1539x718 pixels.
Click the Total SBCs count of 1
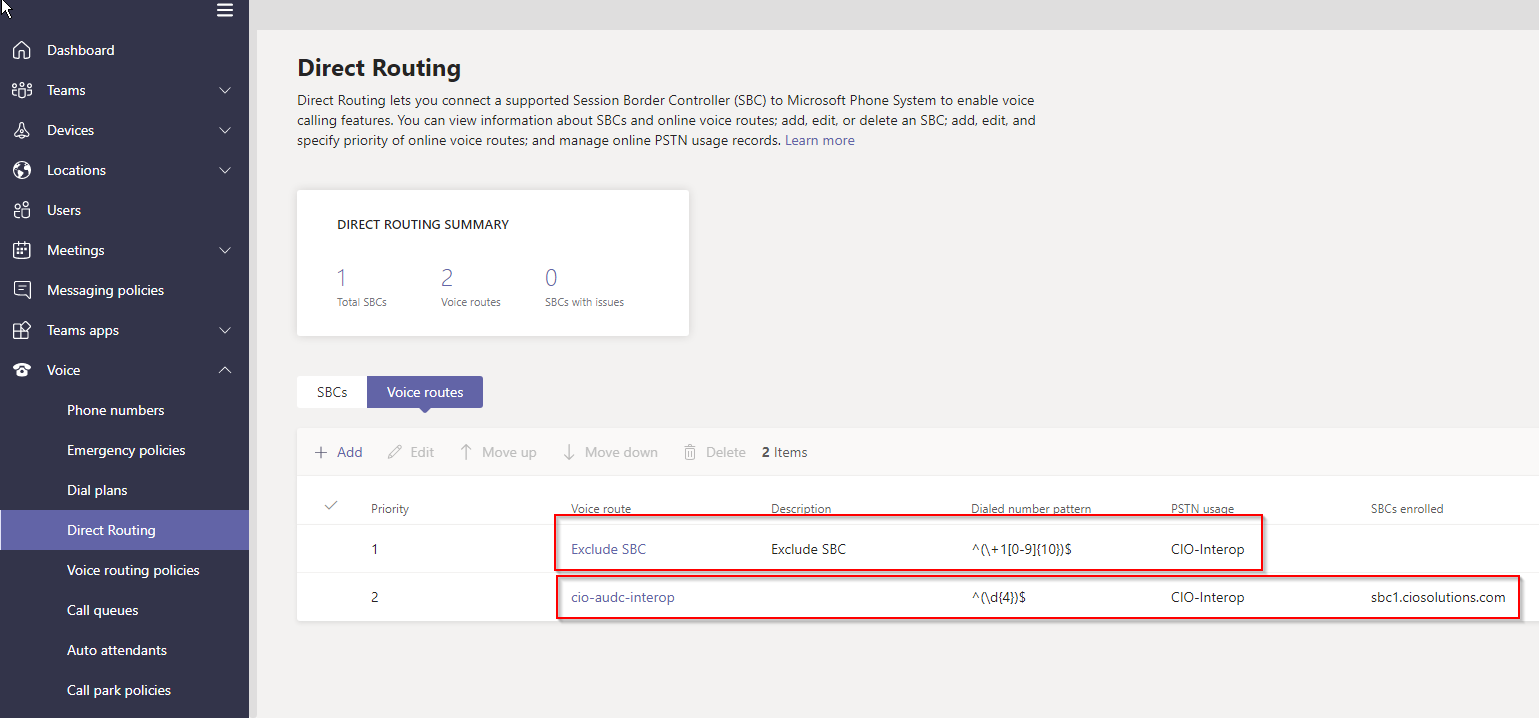coord(341,277)
